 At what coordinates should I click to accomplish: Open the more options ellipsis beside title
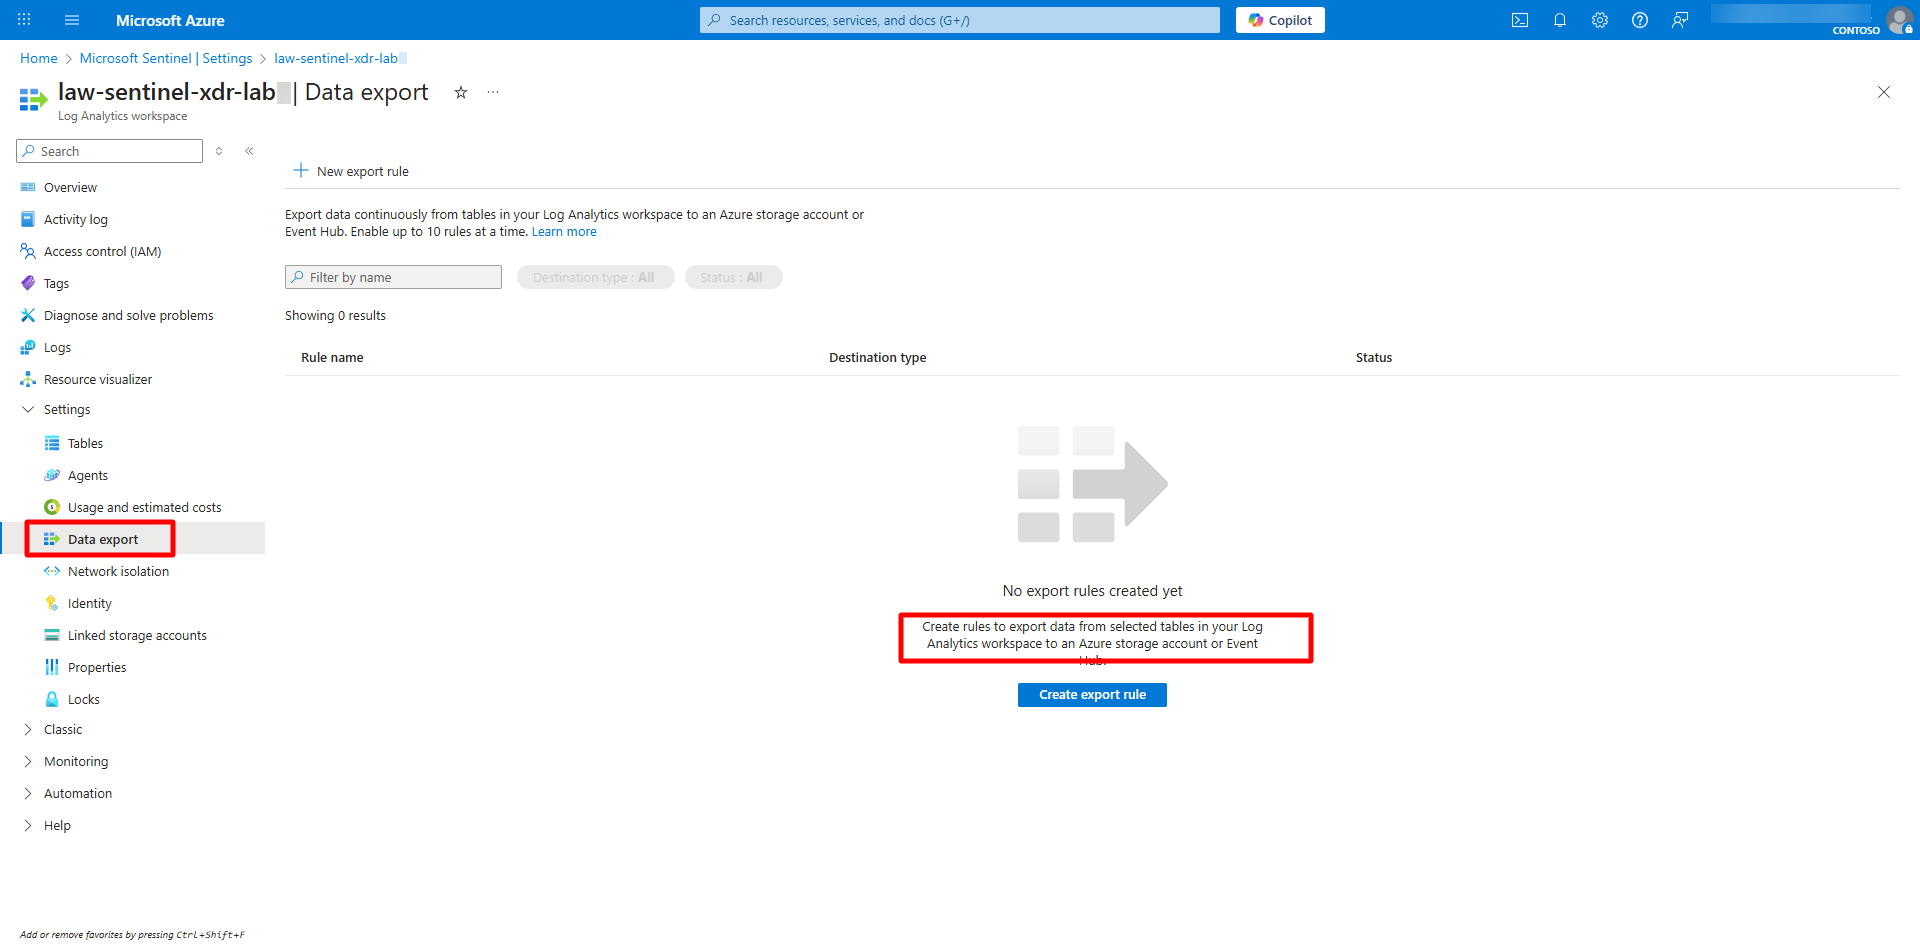493,92
